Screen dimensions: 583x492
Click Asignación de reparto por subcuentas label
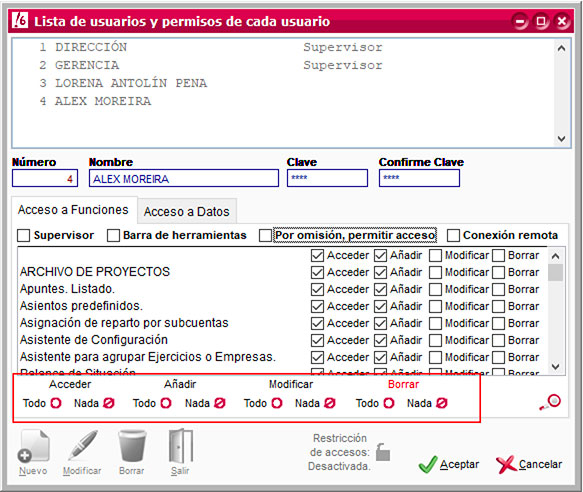click(124, 322)
